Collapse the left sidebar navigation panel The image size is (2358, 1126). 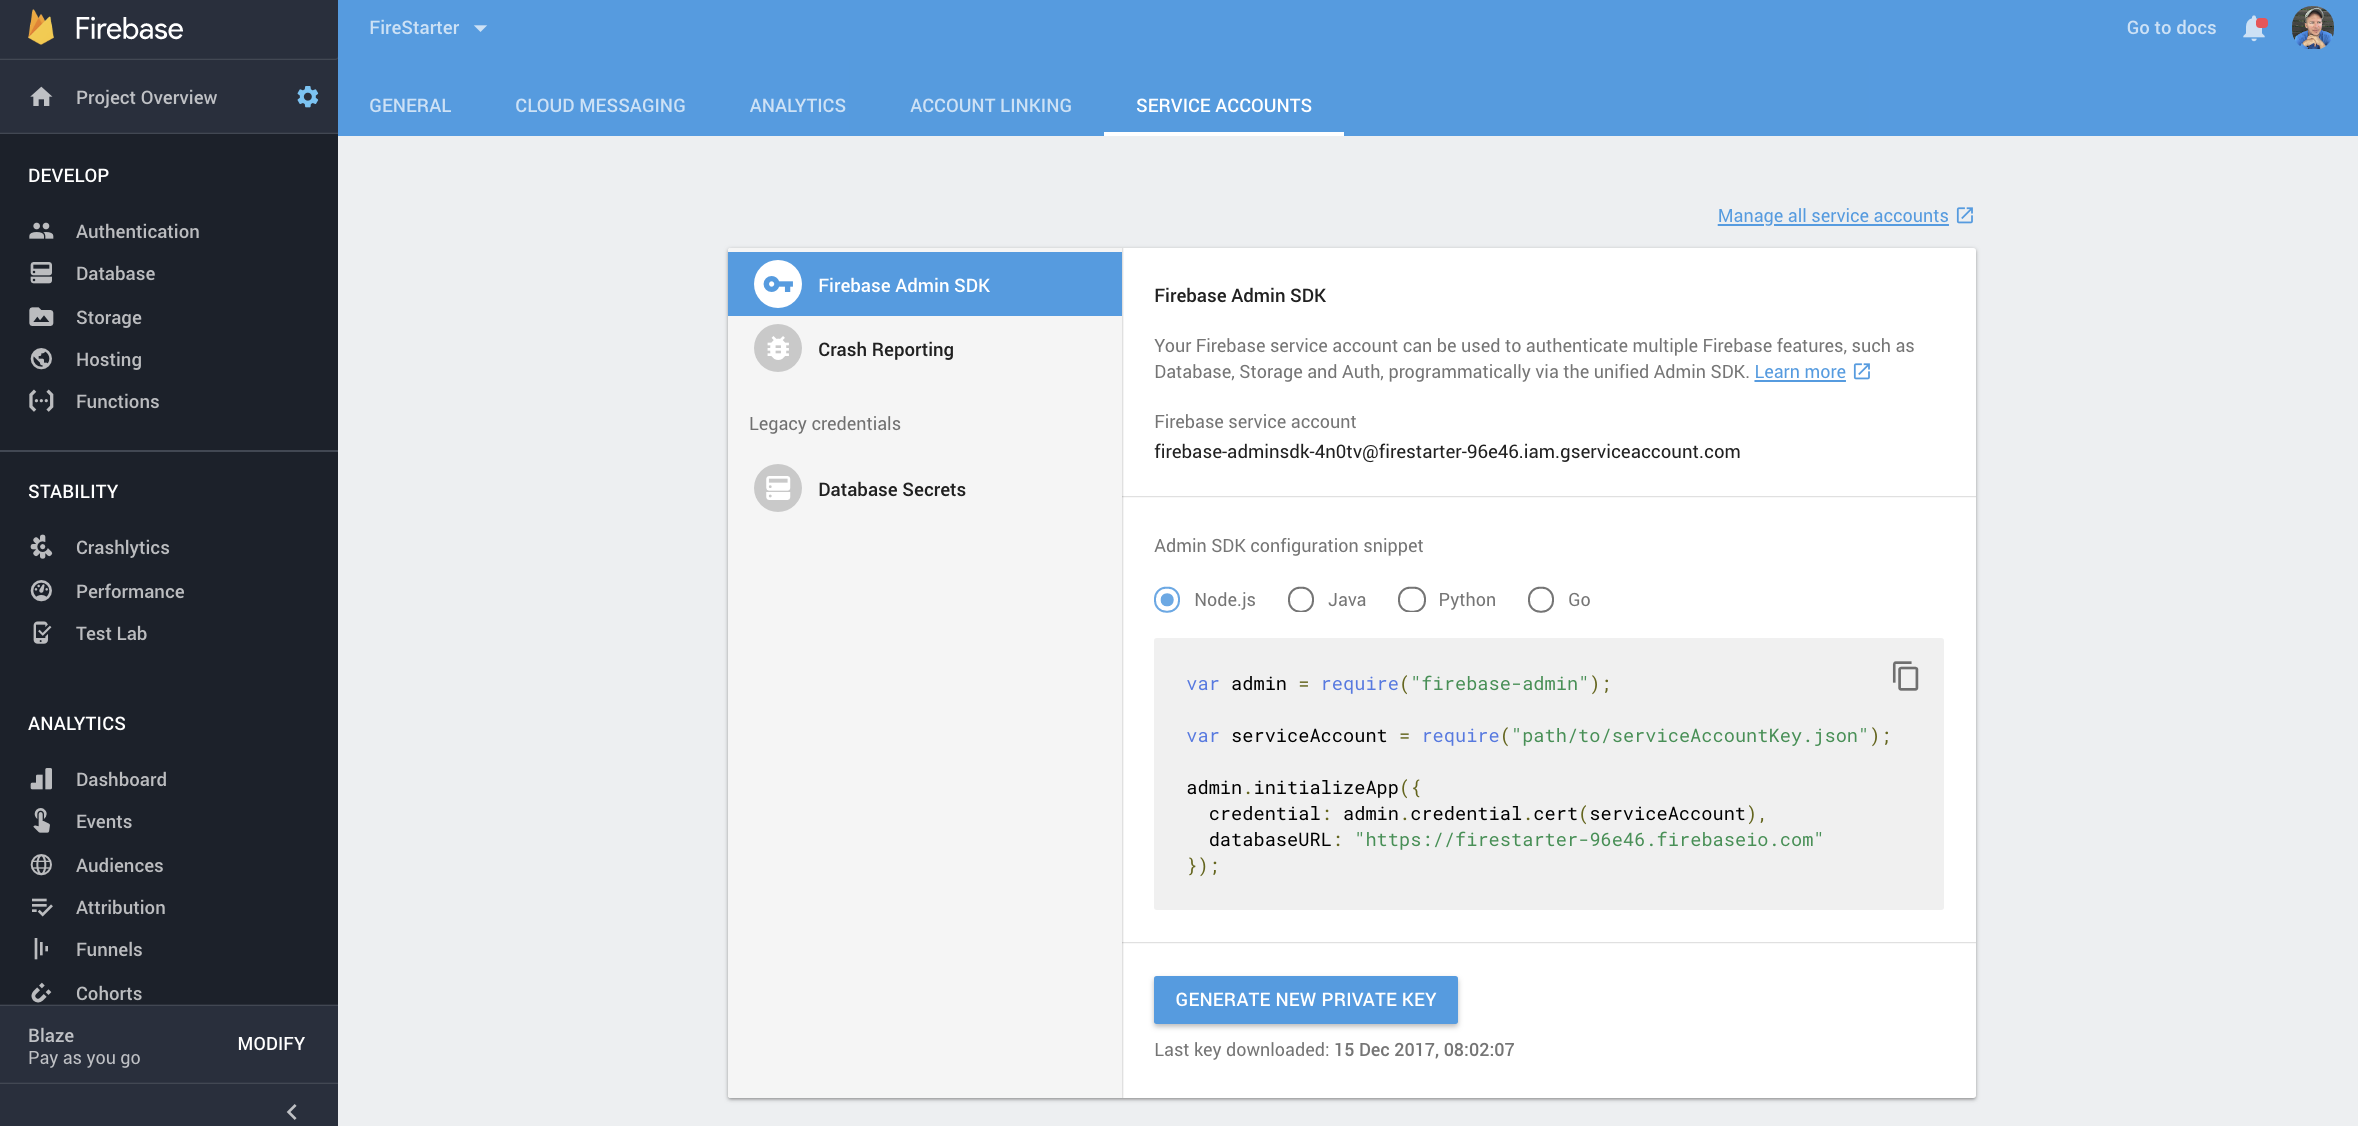292,1111
